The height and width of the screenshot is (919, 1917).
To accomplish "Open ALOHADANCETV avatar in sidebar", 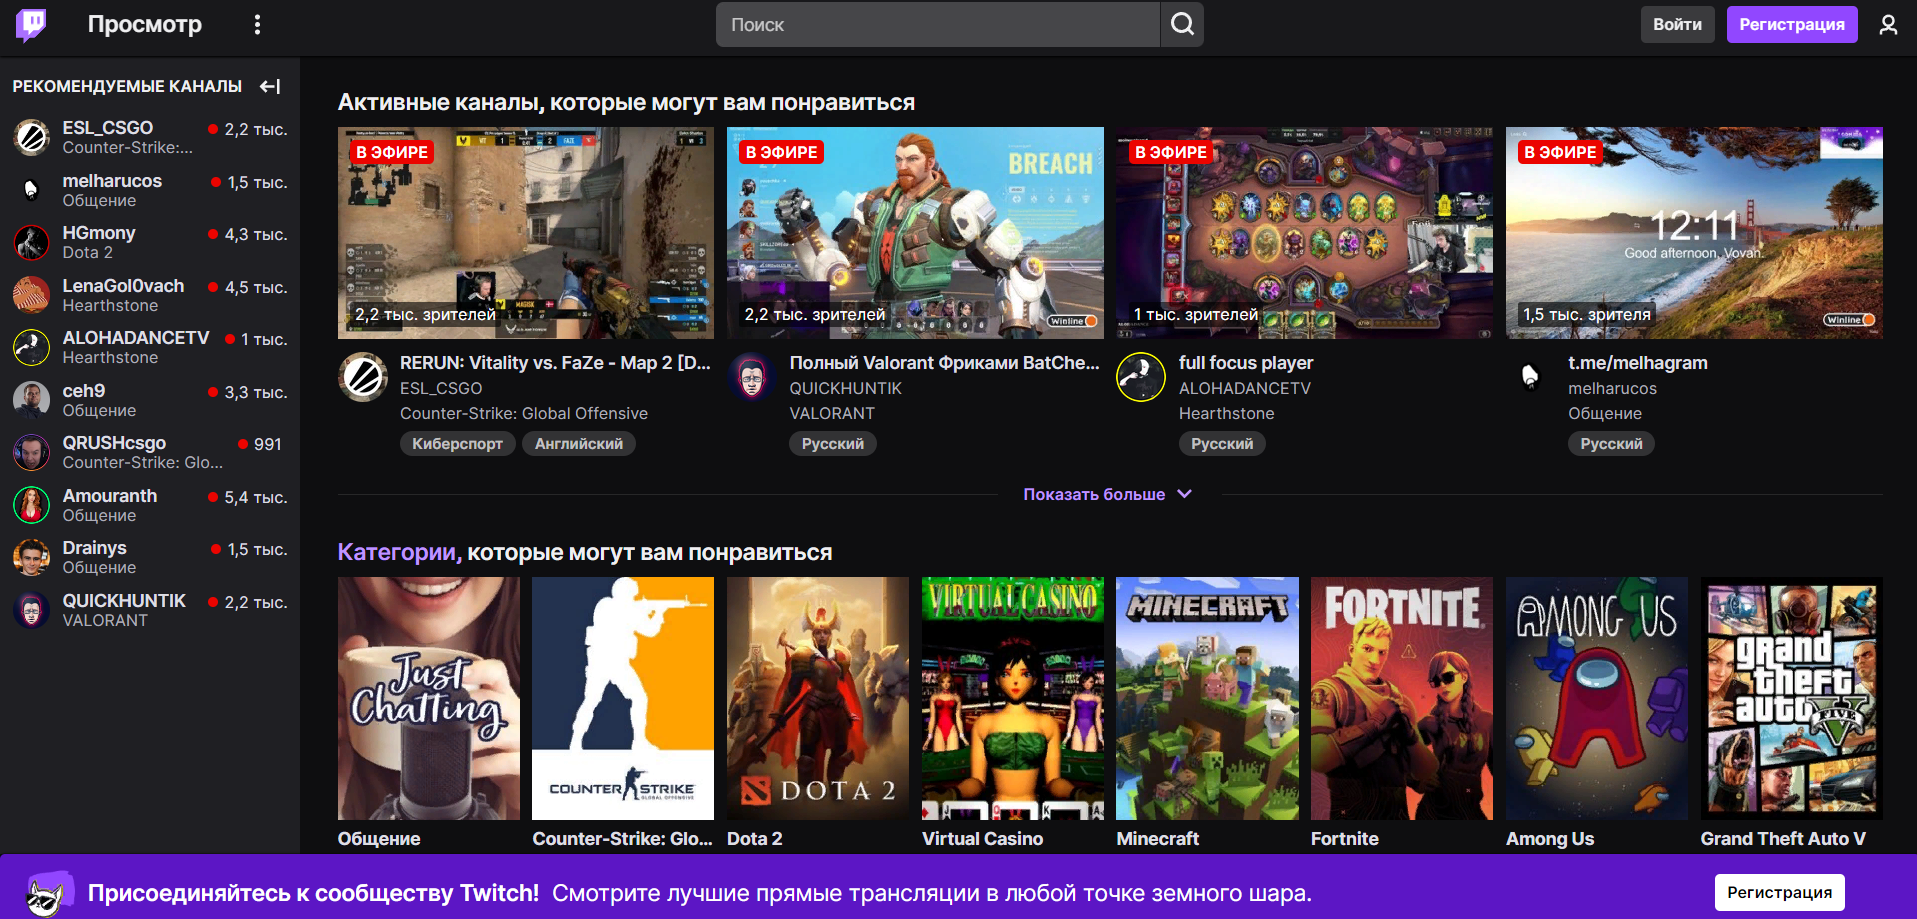I will 31,347.
